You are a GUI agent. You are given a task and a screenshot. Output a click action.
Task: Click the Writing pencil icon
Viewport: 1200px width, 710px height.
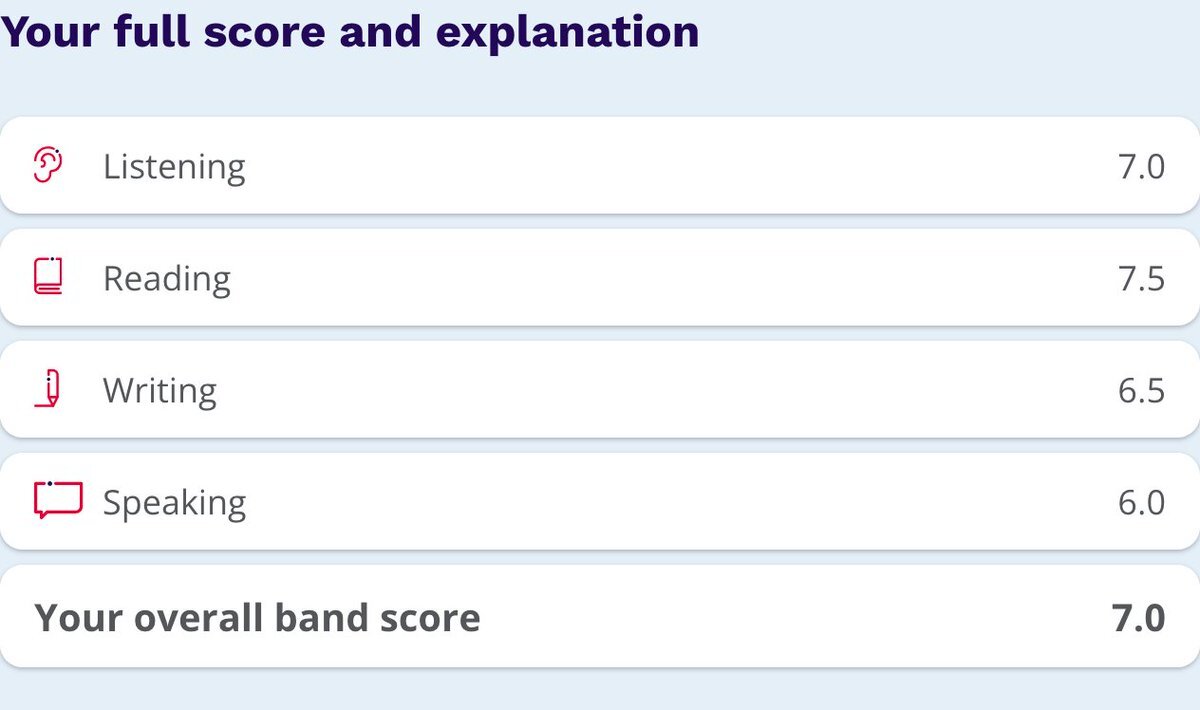48,389
